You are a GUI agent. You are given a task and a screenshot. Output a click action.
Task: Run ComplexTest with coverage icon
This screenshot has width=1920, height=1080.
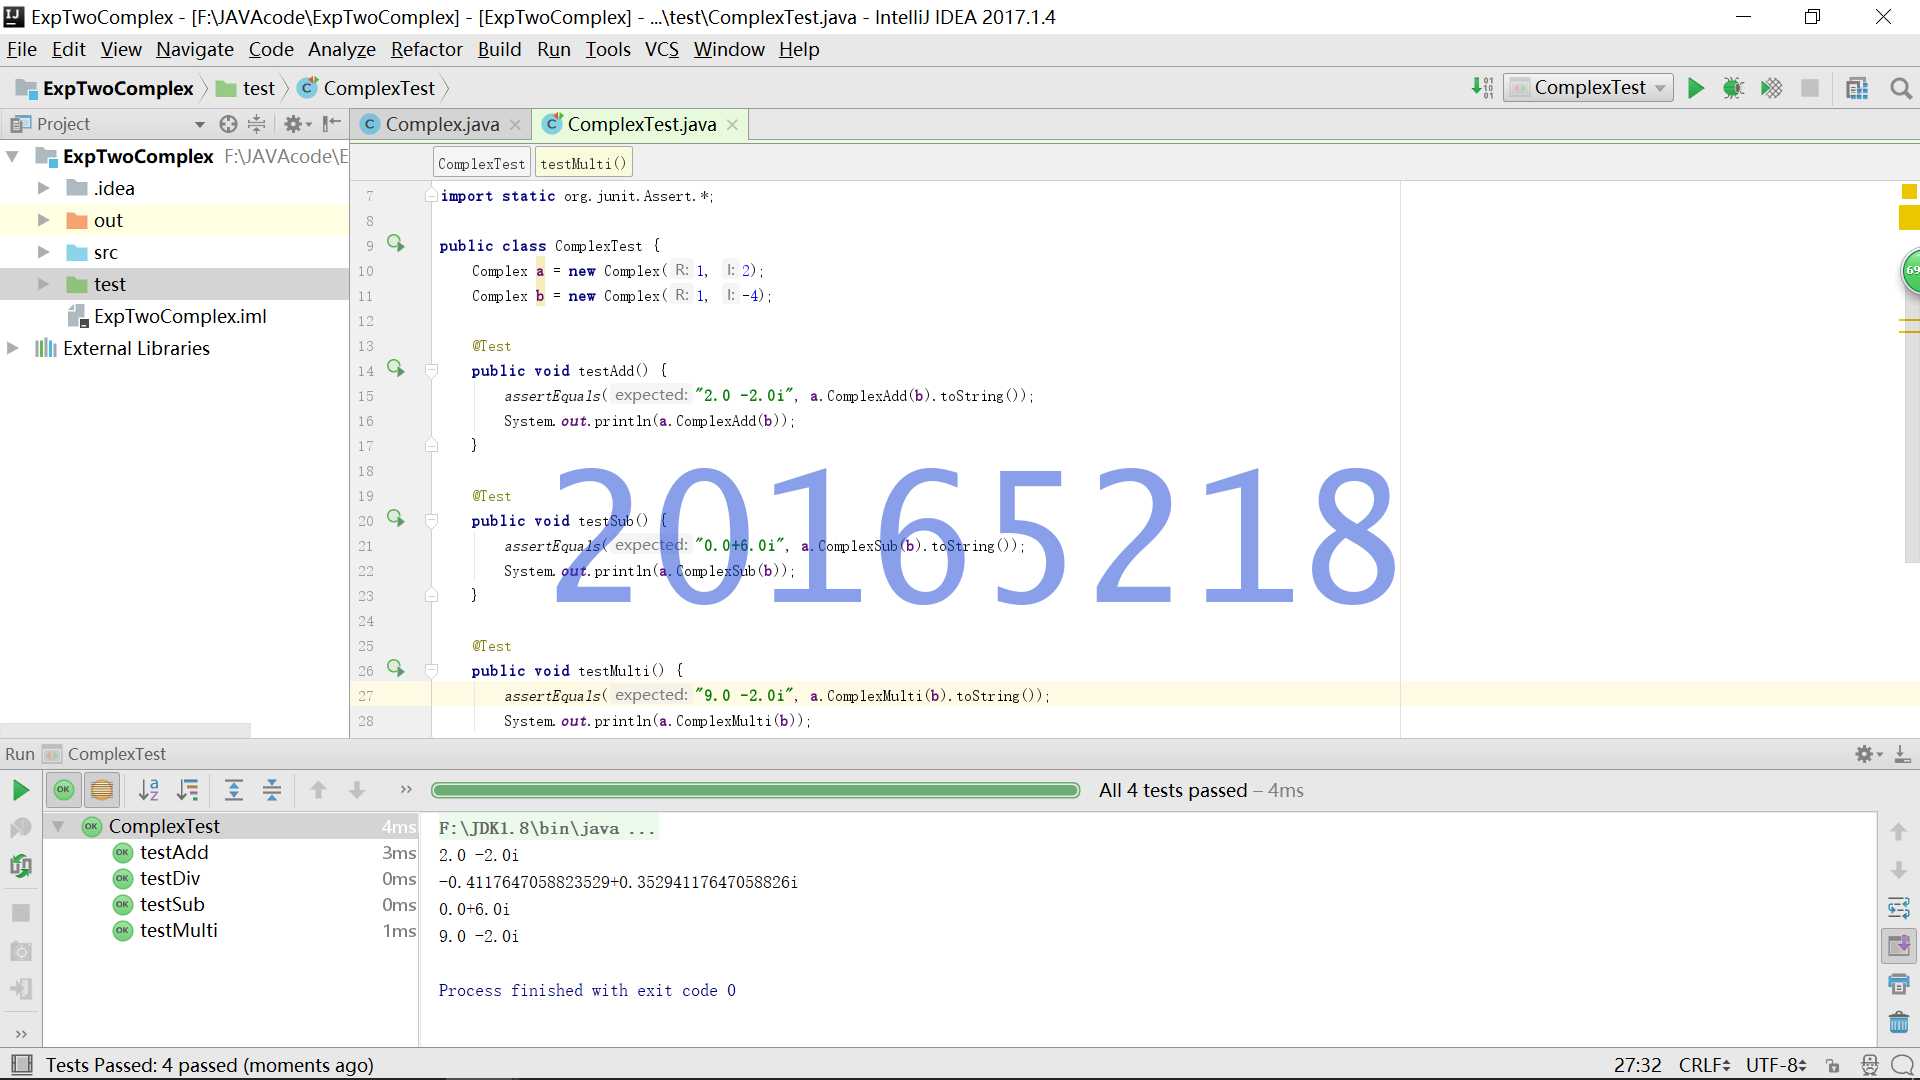click(1771, 88)
